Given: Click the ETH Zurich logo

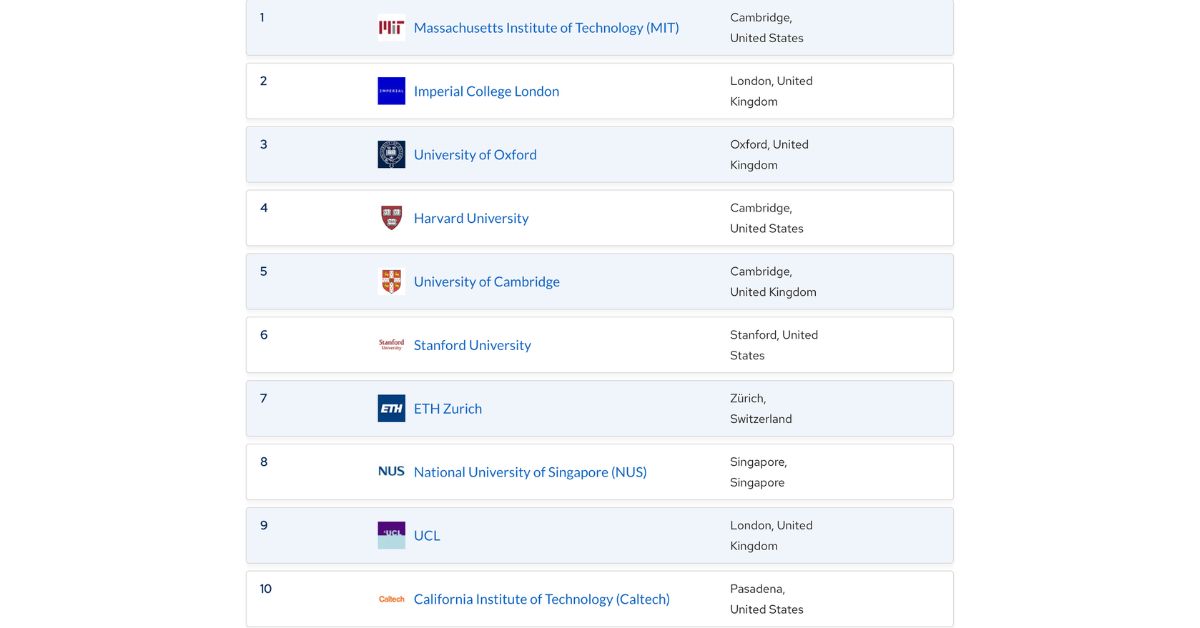Looking at the screenshot, I should (x=391, y=409).
